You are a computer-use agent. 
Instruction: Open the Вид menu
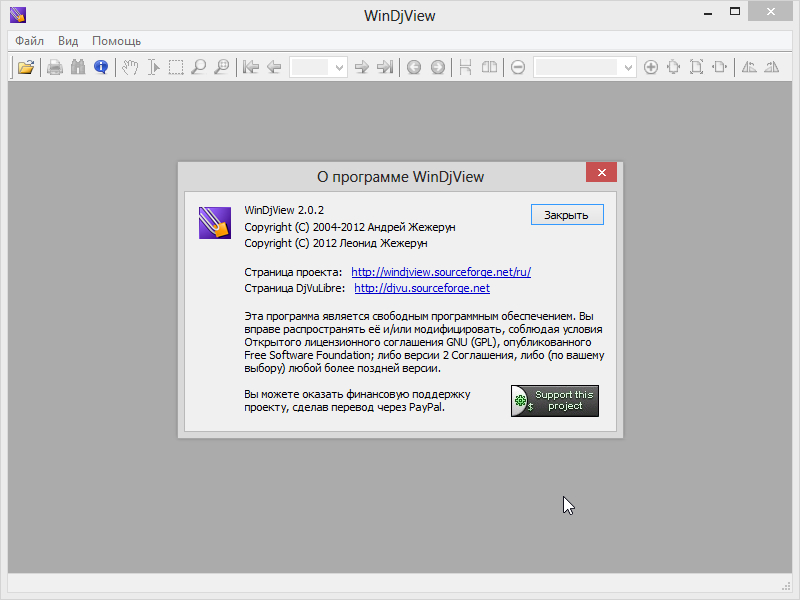(x=67, y=41)
